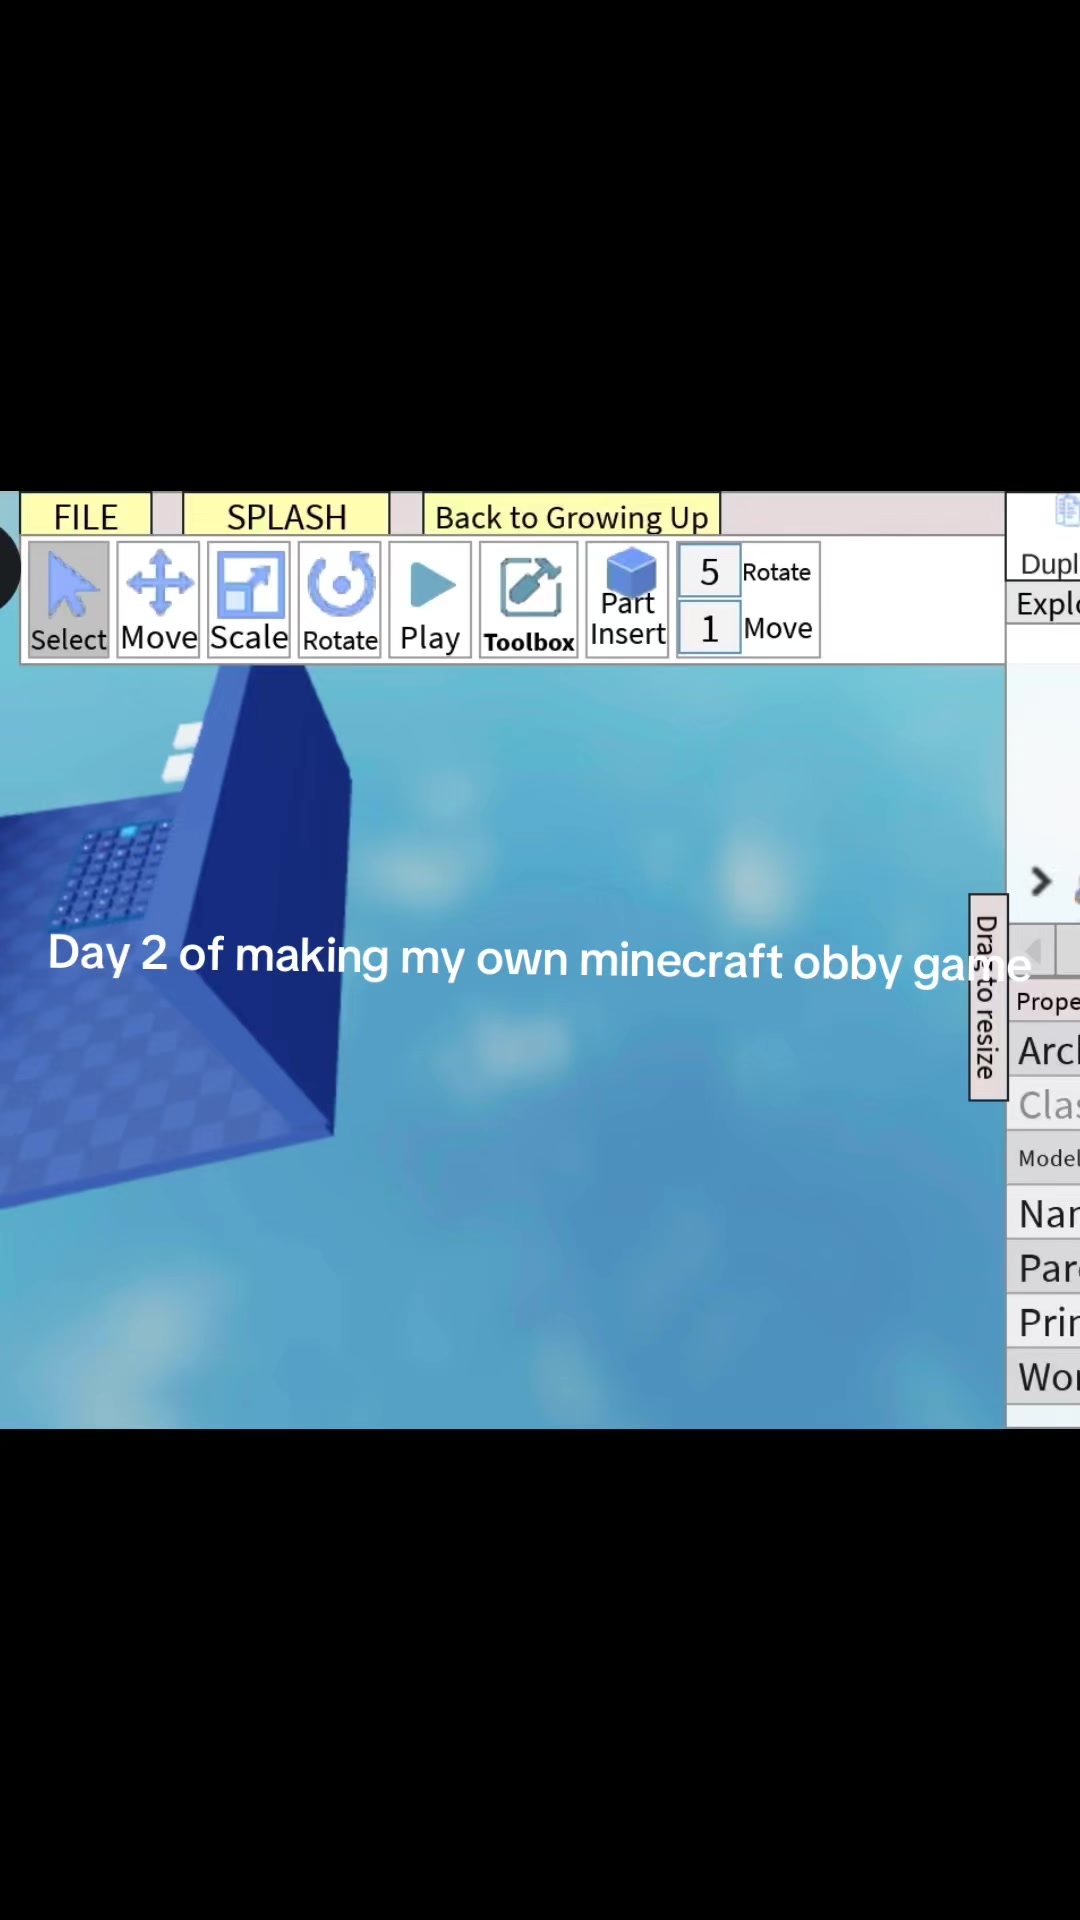The image size is (1080, 1920).
Task: Open the SPLASH tab
Action: pos(286,516)
